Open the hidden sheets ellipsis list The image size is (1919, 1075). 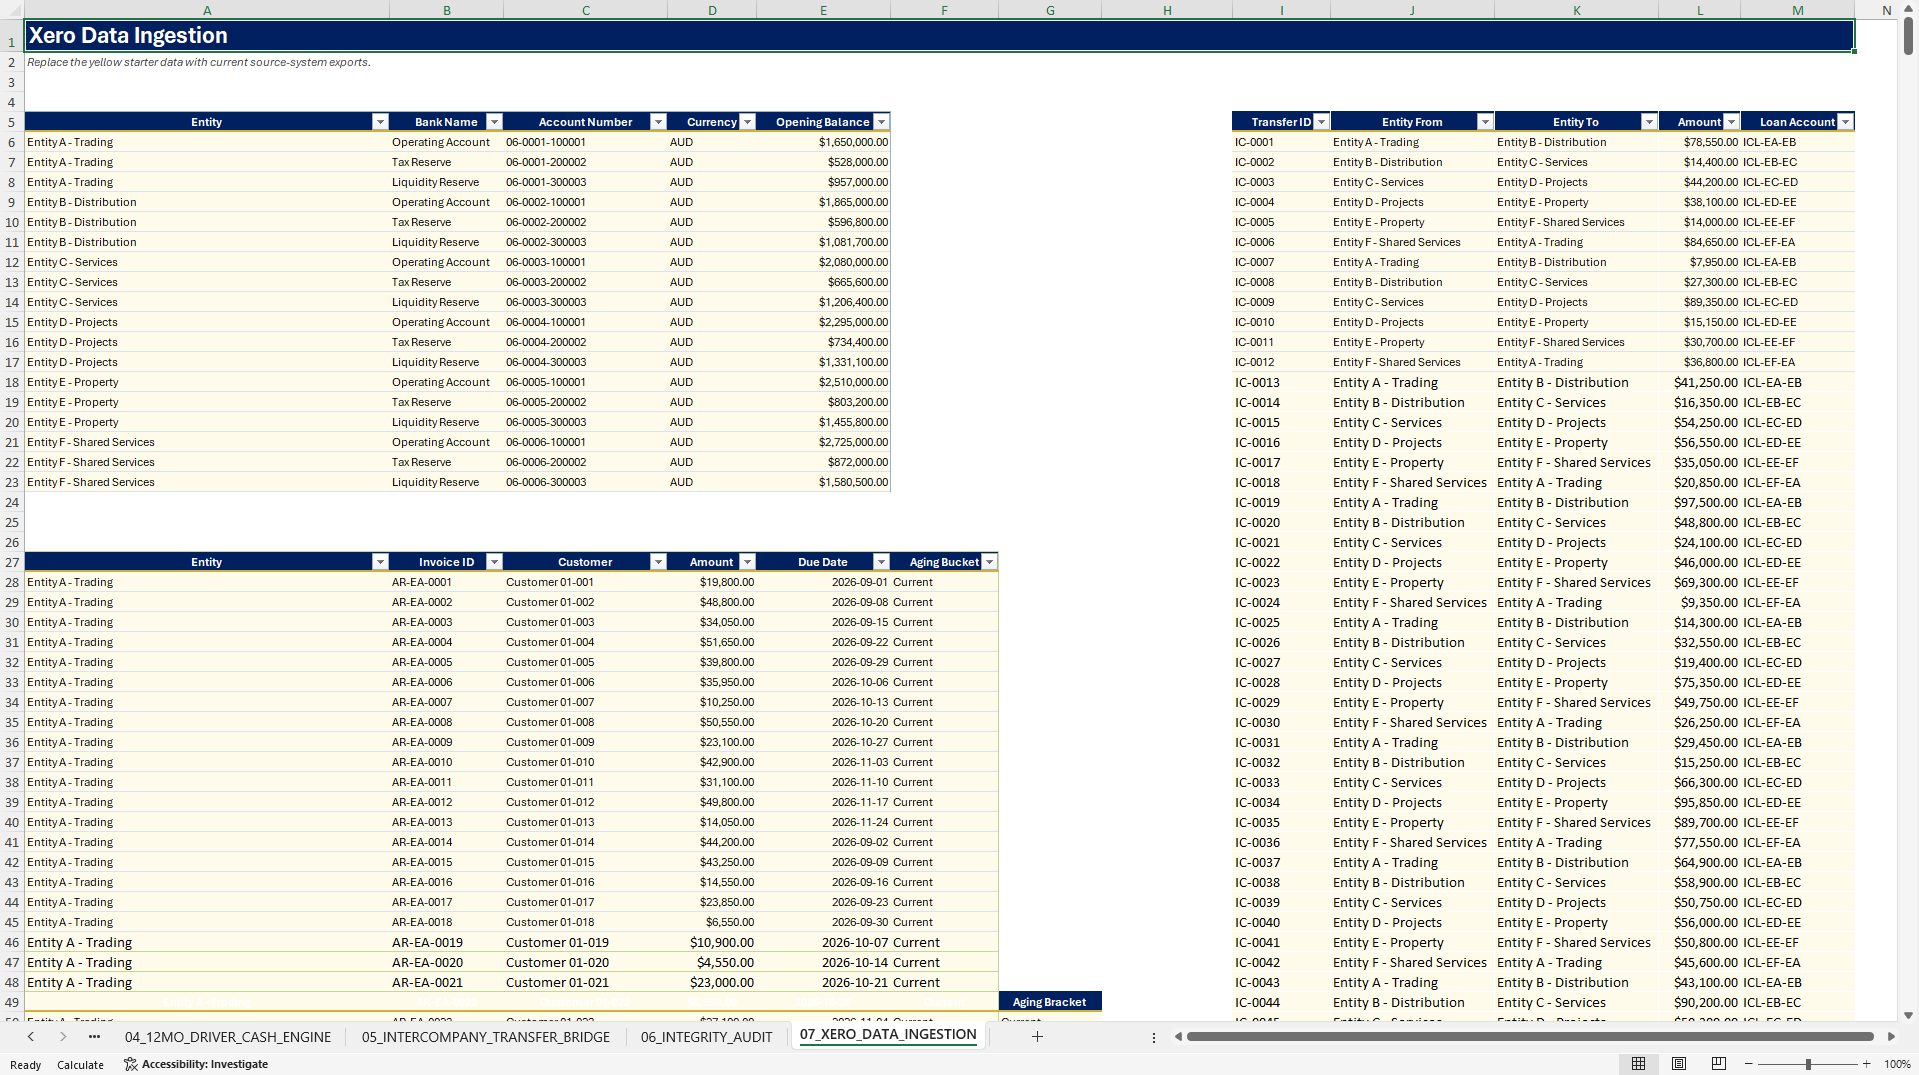(x=94, y=1037)
